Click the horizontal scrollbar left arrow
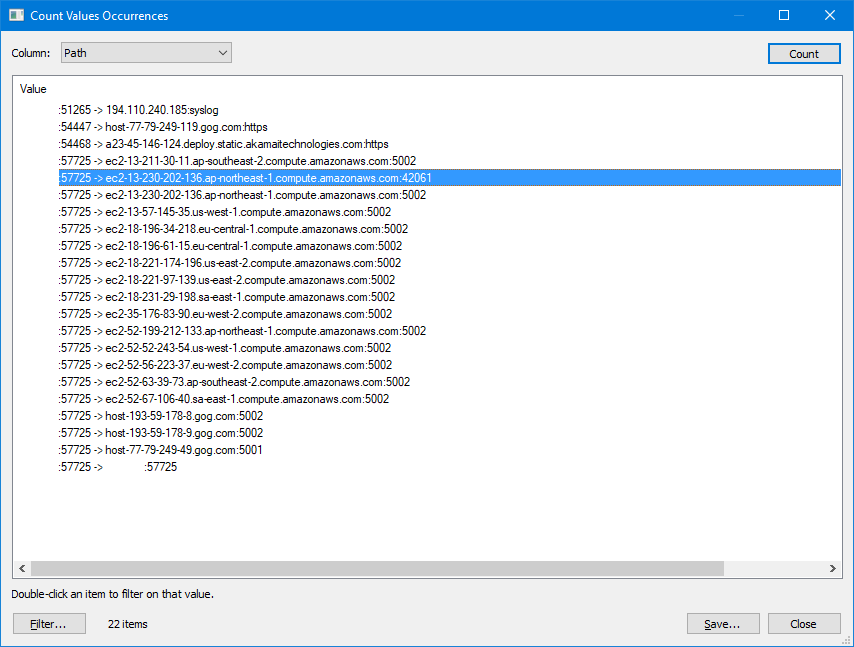The width and height of the screenshot is (854, 647). point(22,569)
